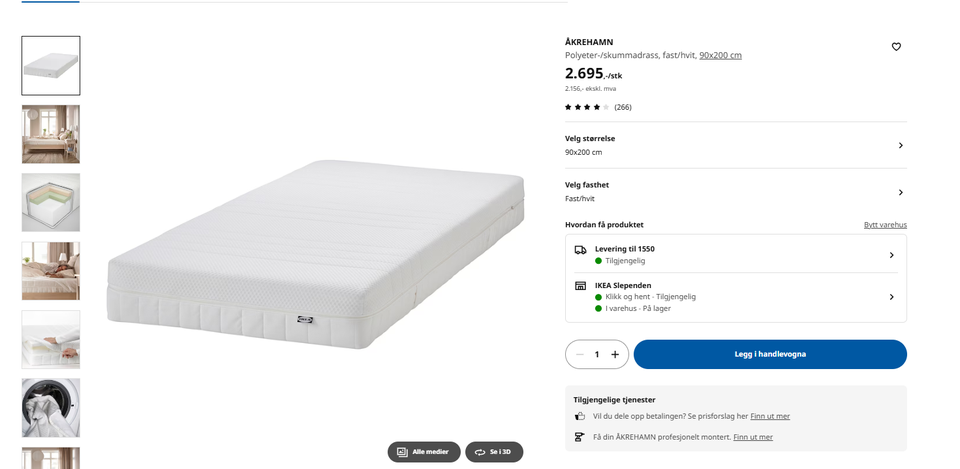This screenshot has width=960, height=469.
Task: Open the Se i 3D viewer
Action: (x=494, y=452)
